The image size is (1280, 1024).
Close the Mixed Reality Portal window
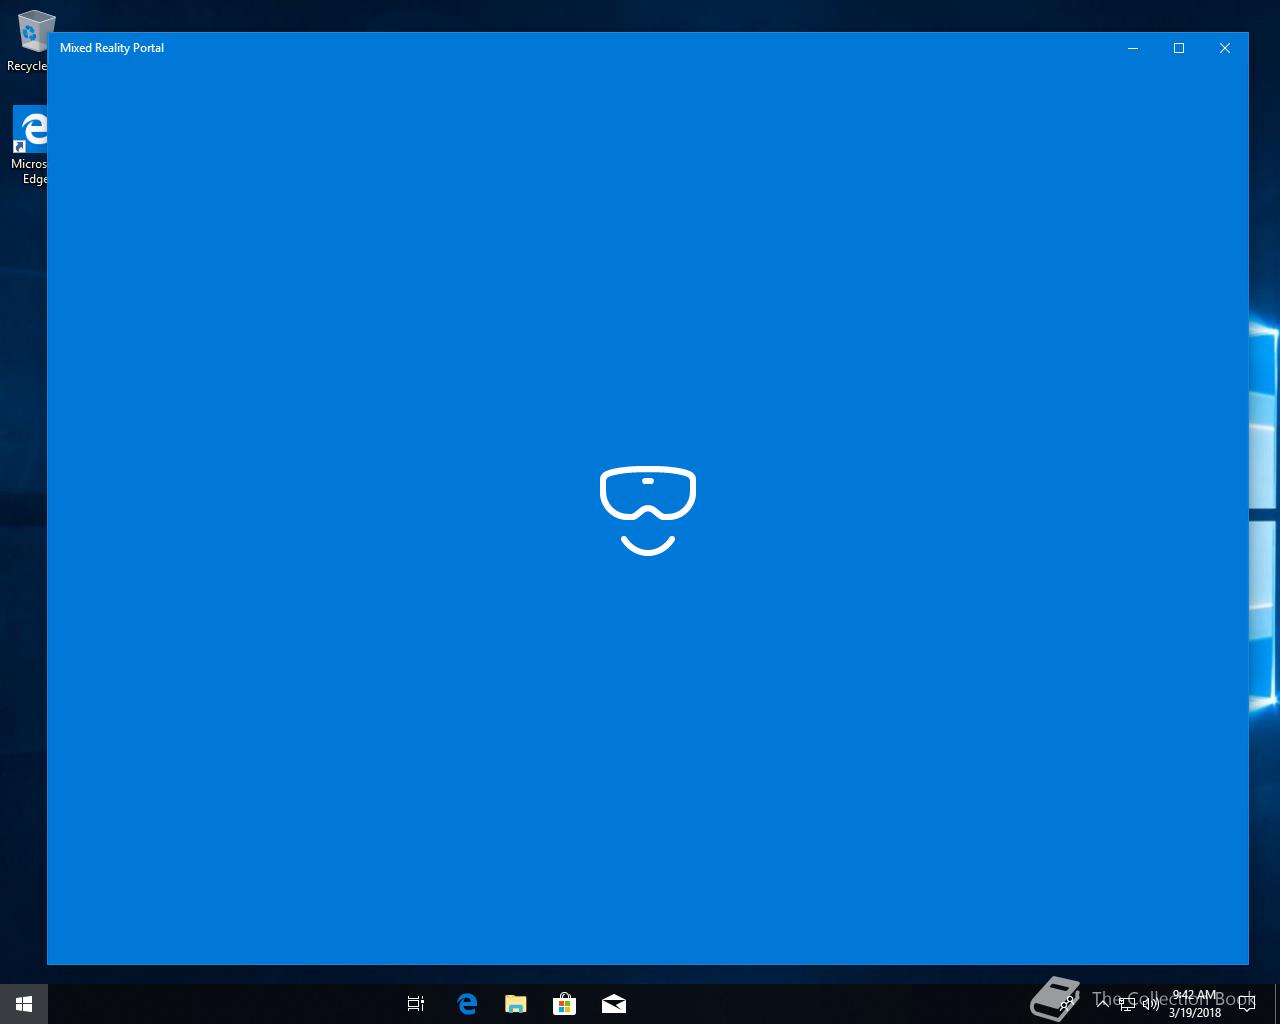coord(1225,48)
